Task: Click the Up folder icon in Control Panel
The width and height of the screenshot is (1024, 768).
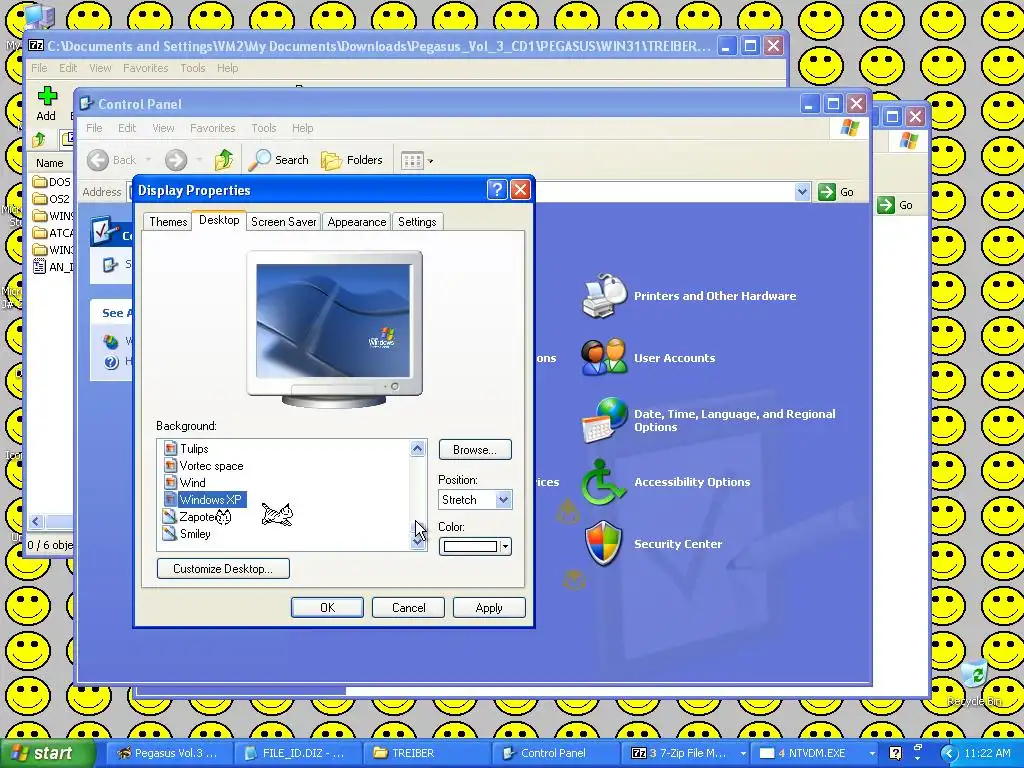Action: coord(224,159)
